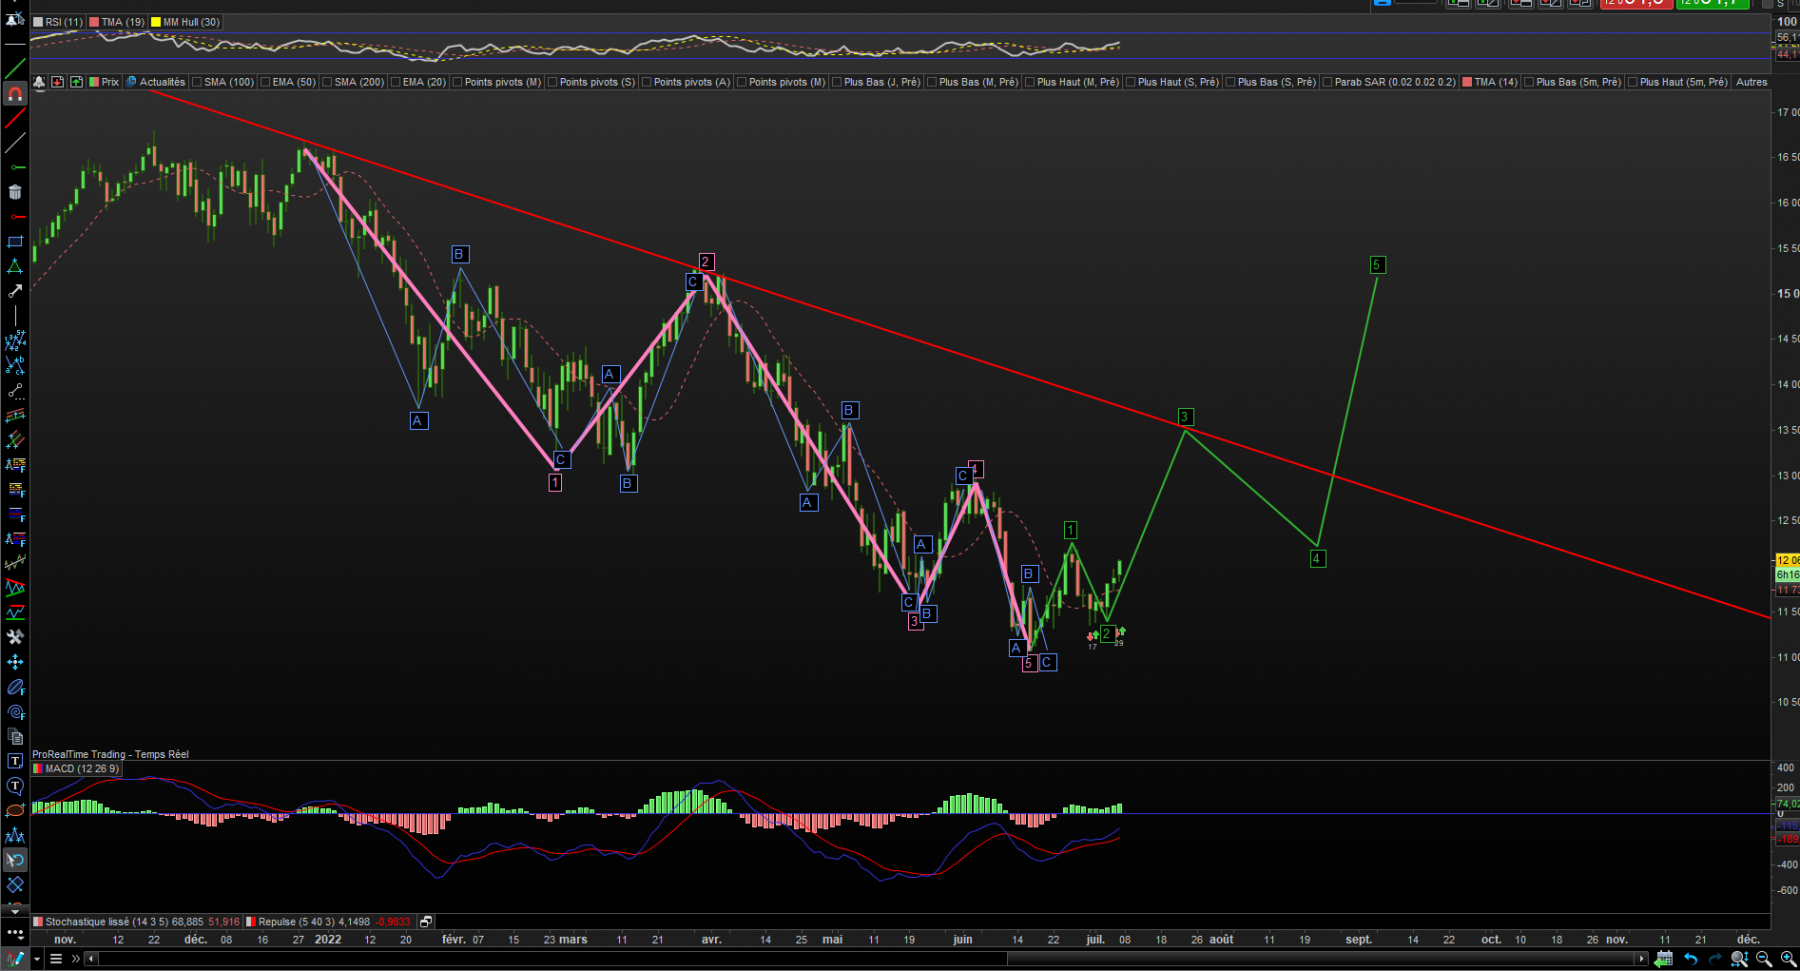Toggle the Parab SAR indicator checkbox
The width and height of the screenshot is (1800, 971).
tap(1327, 82)
